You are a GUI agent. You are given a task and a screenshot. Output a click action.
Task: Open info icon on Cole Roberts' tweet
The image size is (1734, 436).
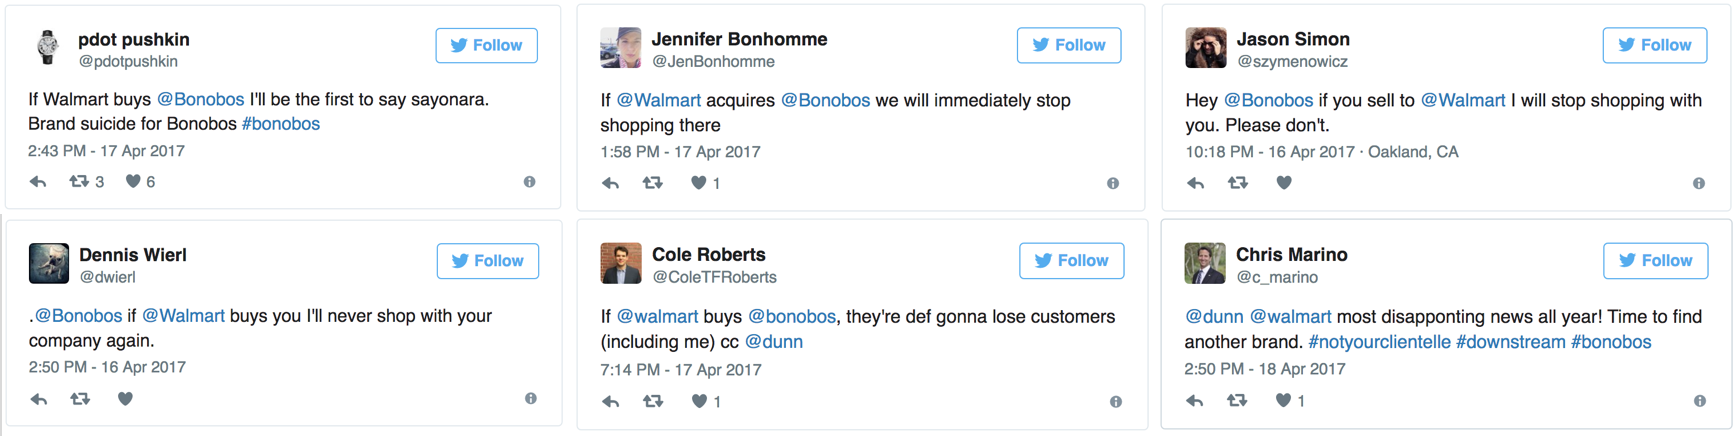coord(1115,402)
